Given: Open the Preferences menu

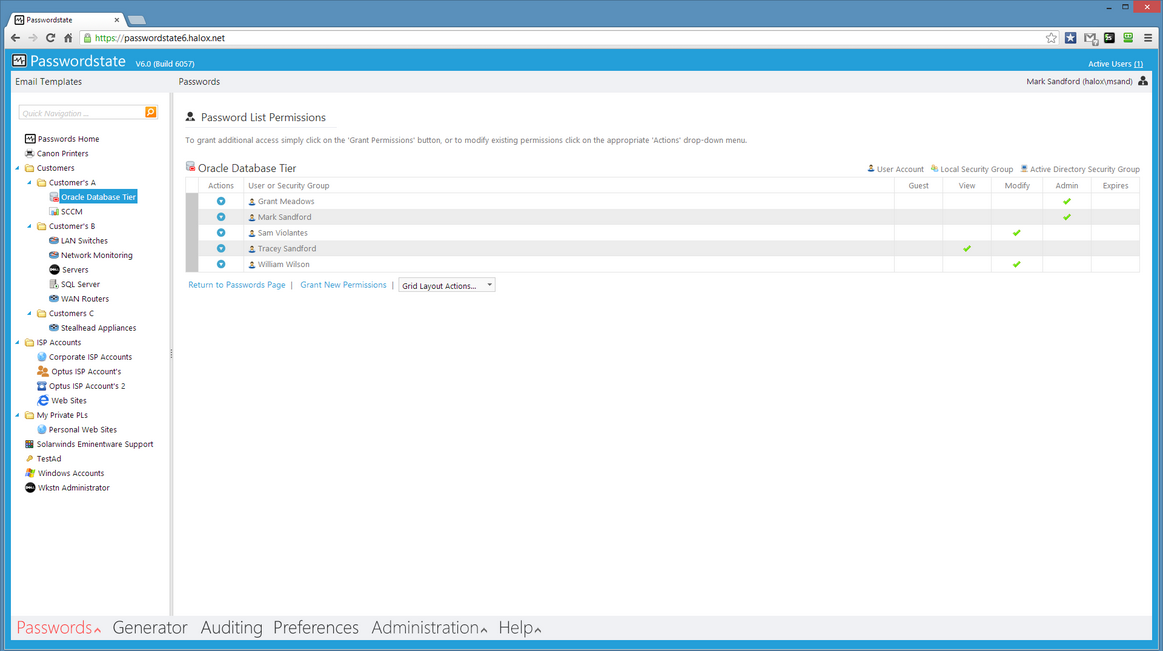Looking at the screenshot, I should 316,627.
